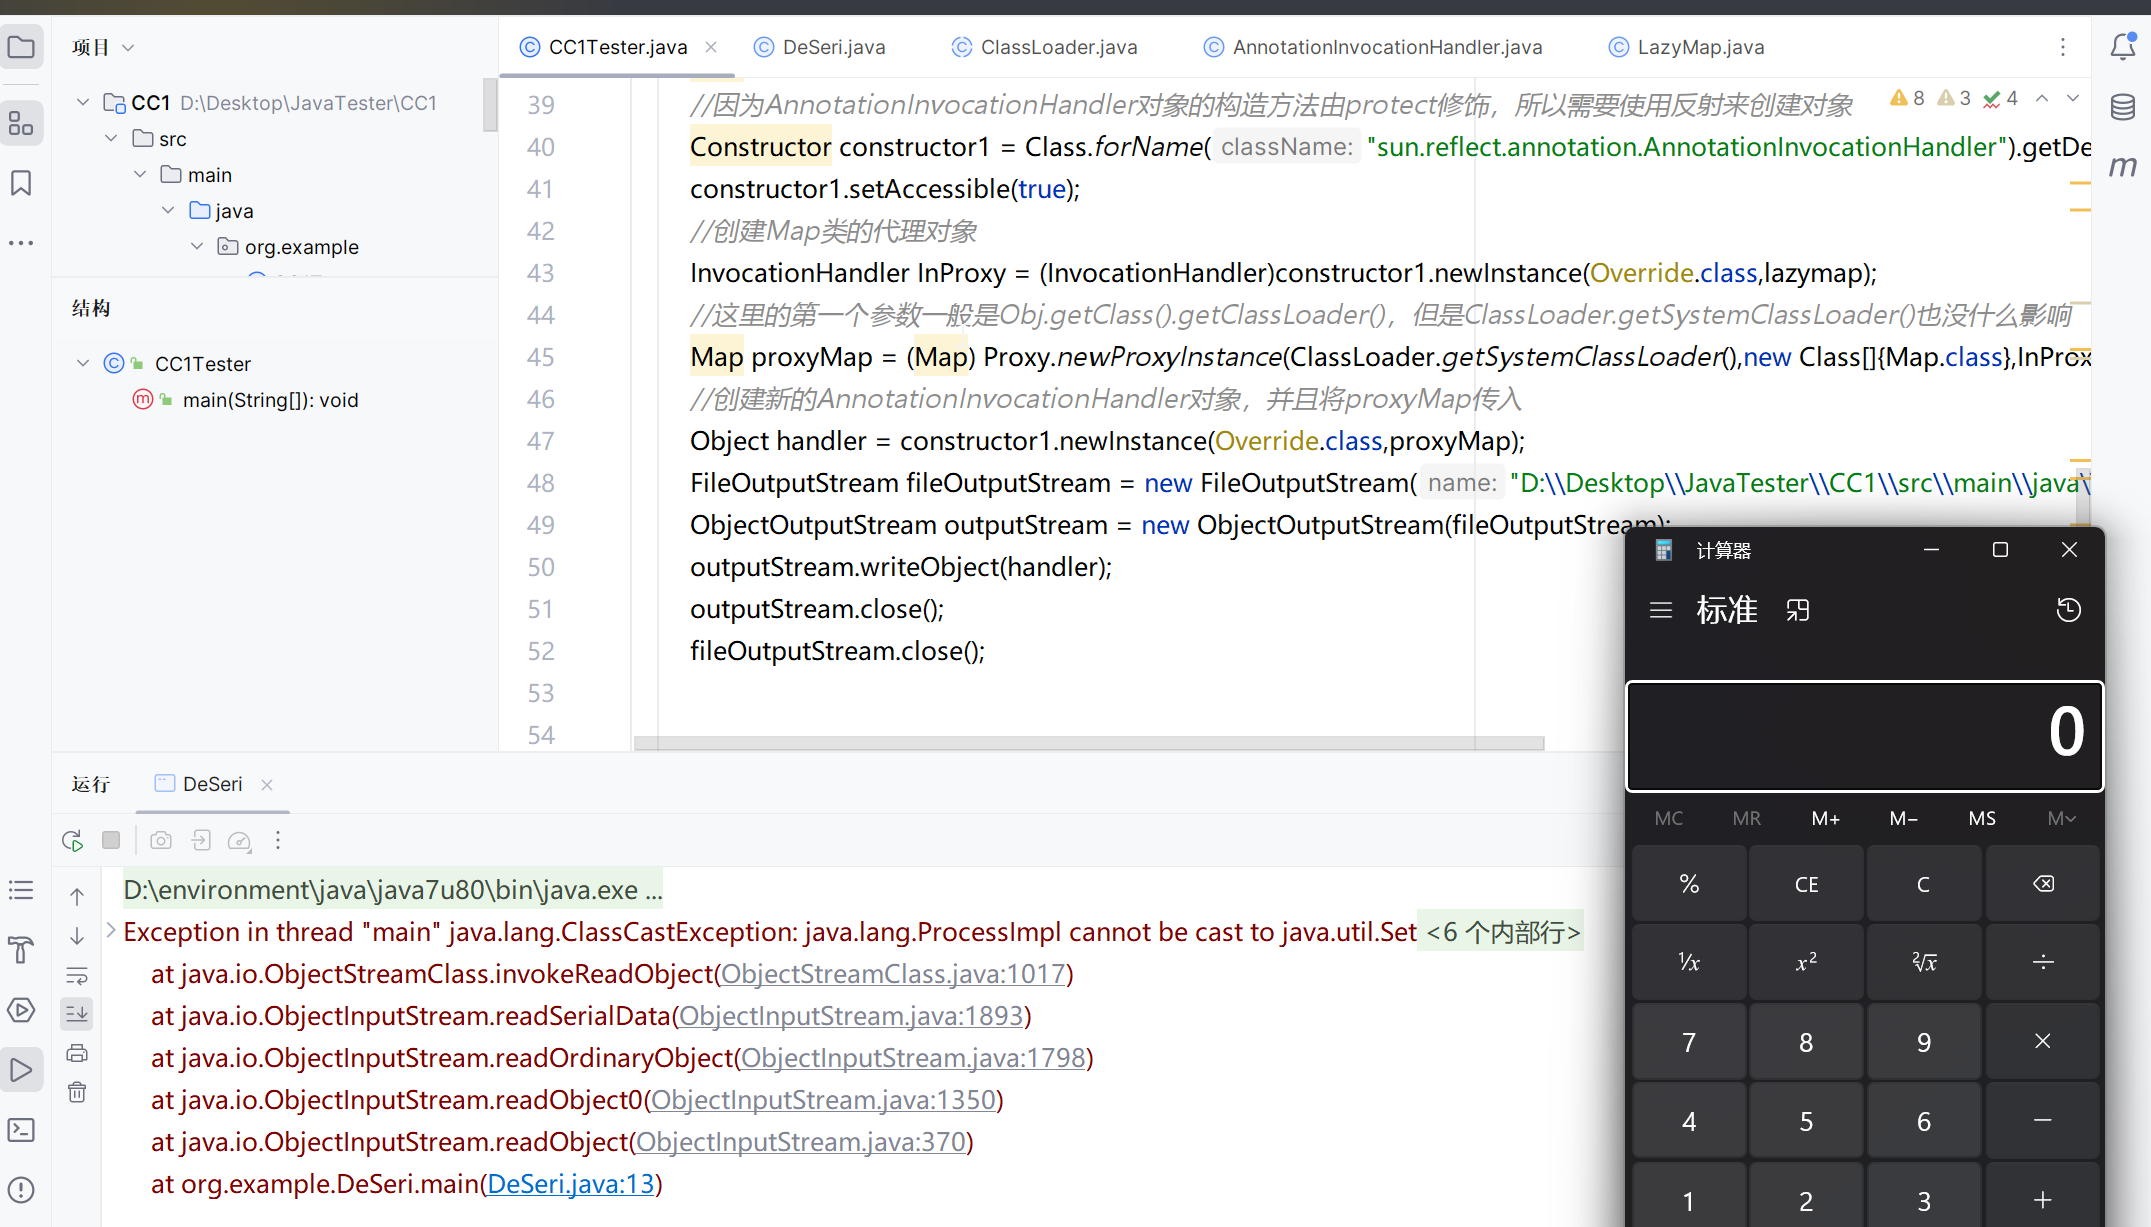Image resolution: width=2151 pixels, height=1227 pixels.
Task: Open the Bookmarks sidebar icon
Action: point(21,183)
